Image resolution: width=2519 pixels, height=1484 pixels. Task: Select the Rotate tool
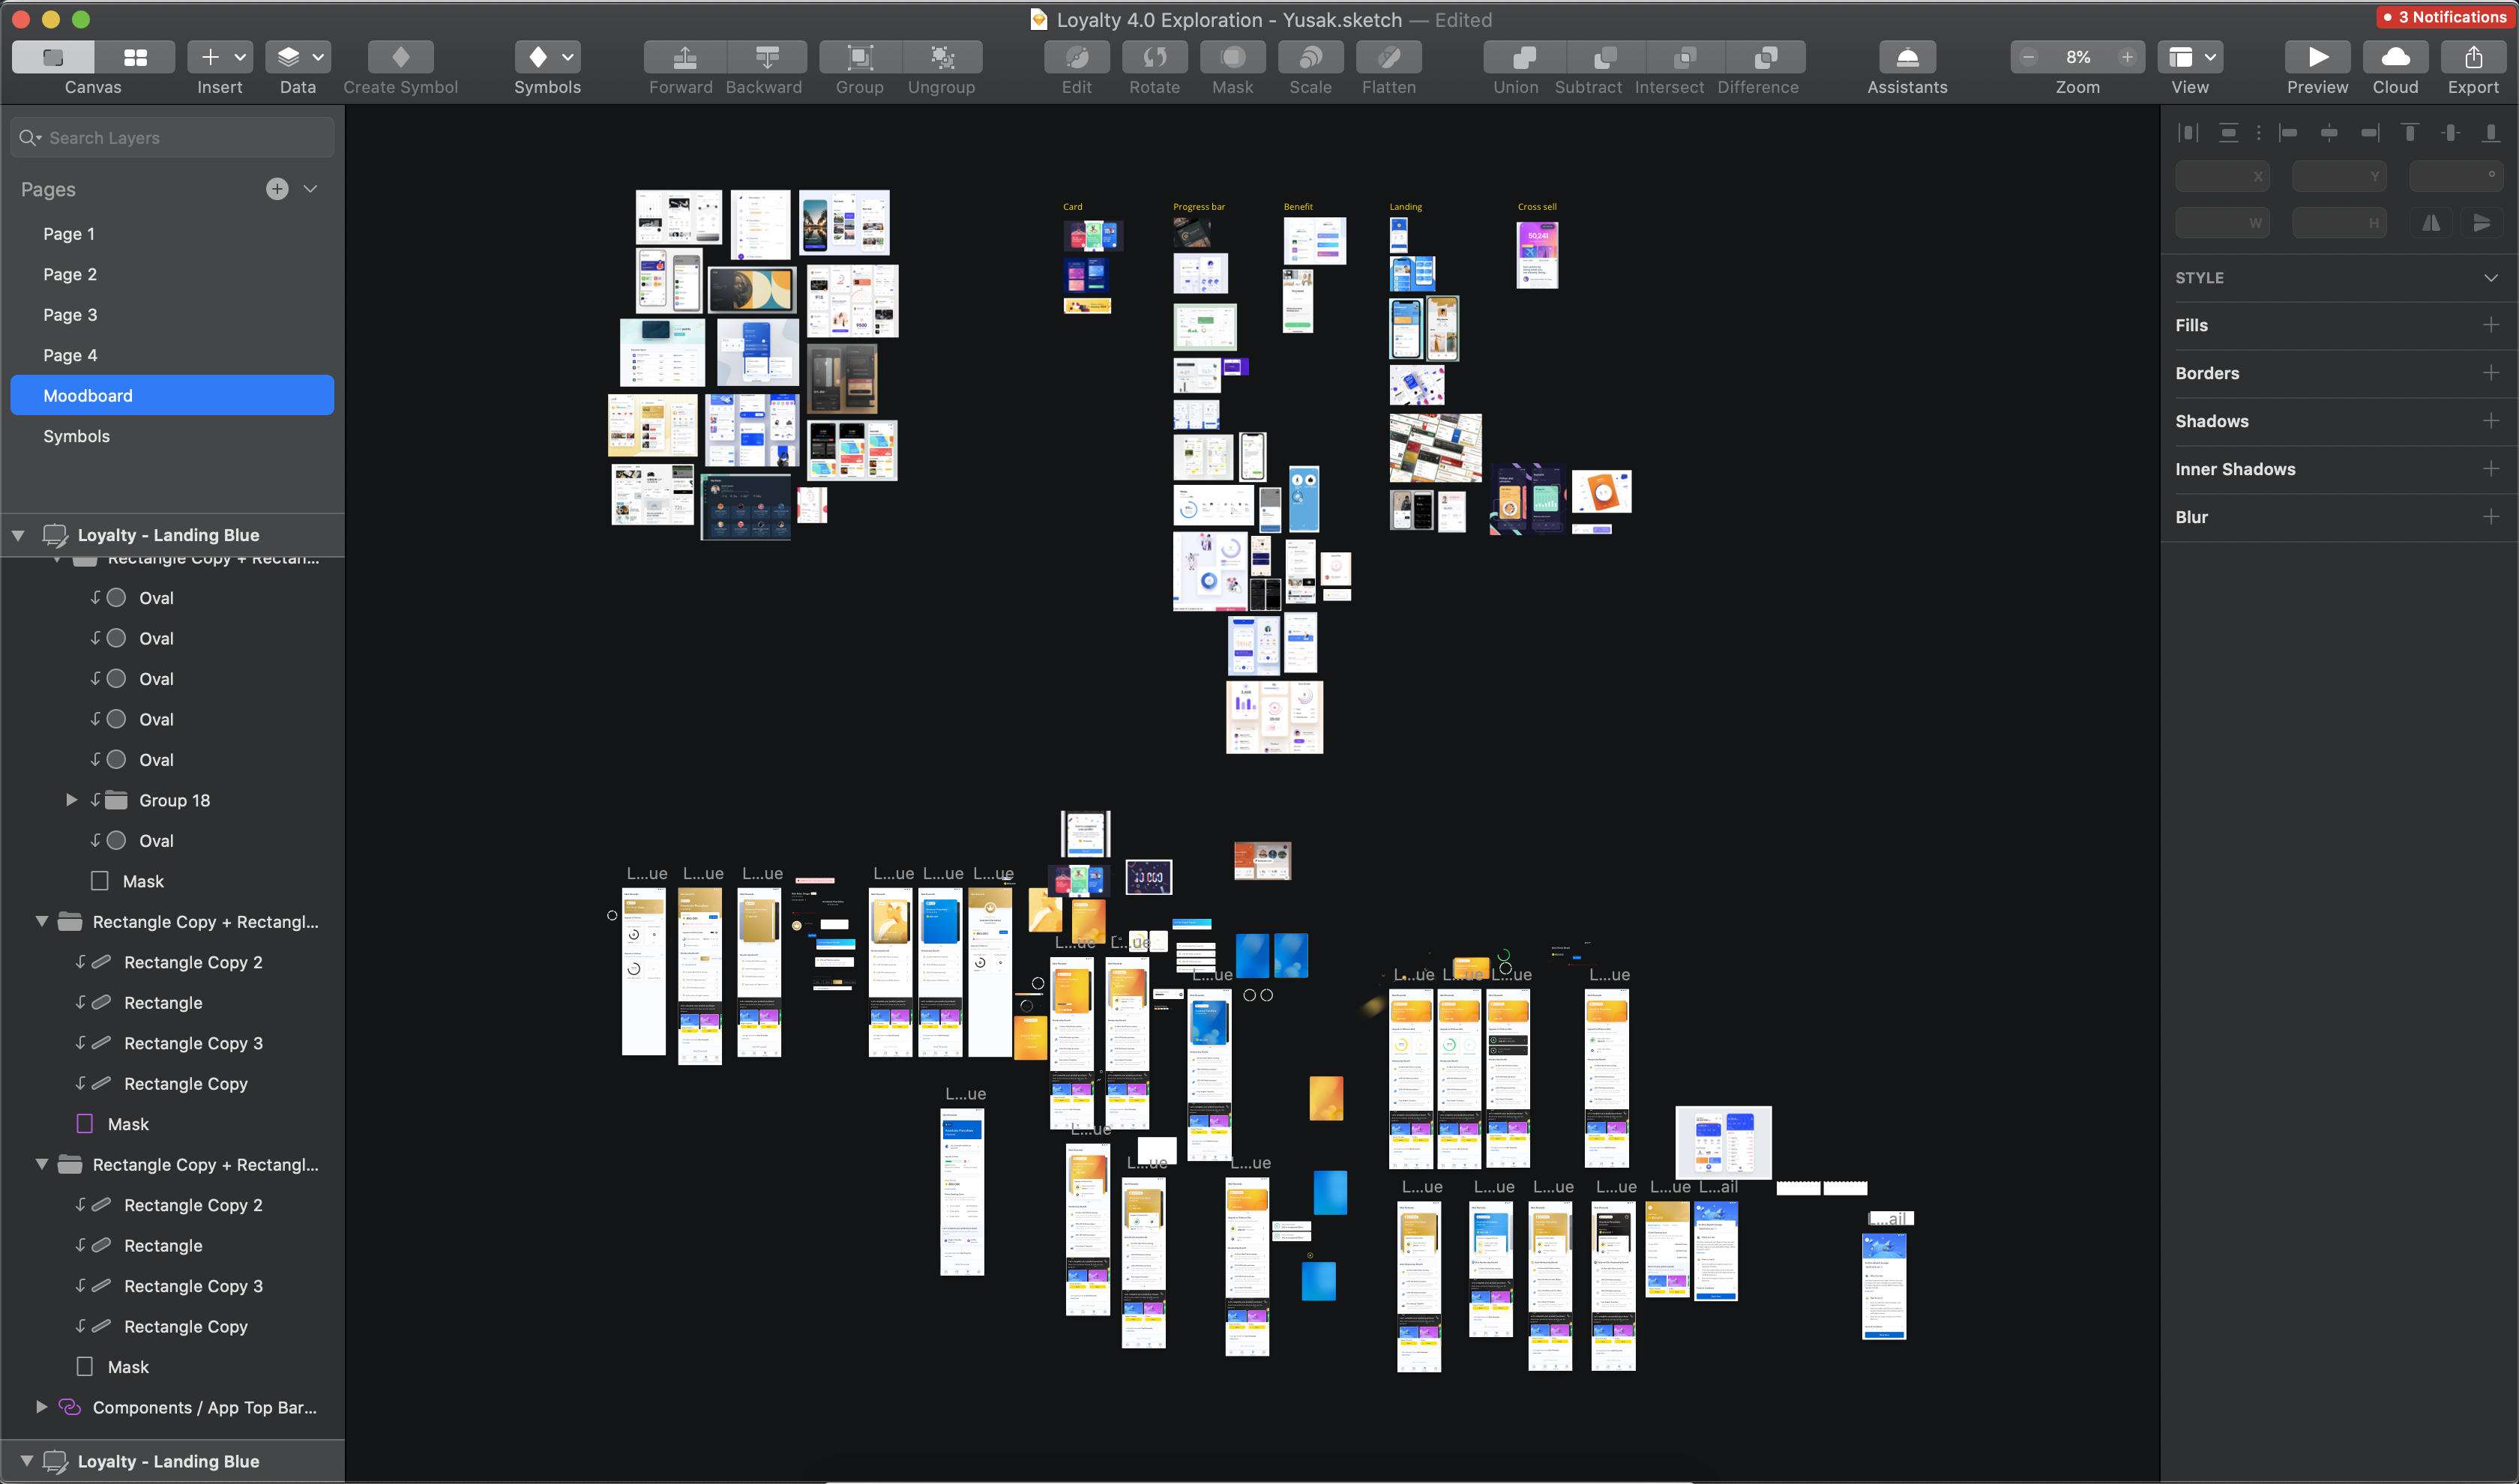[x=1154, y=58]
